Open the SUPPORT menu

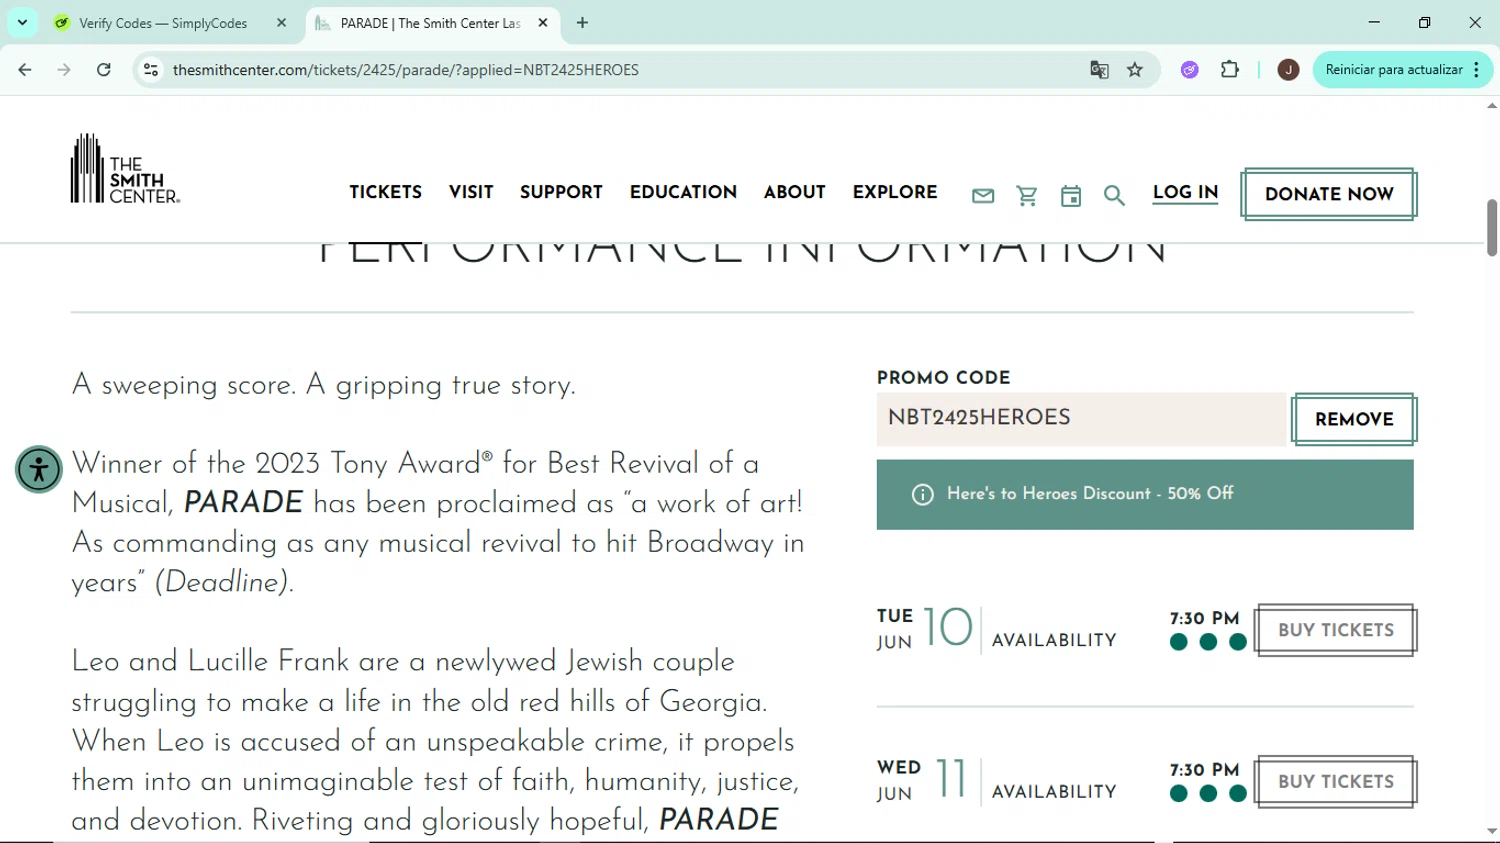pyautogui.click(x=561, y=193)
